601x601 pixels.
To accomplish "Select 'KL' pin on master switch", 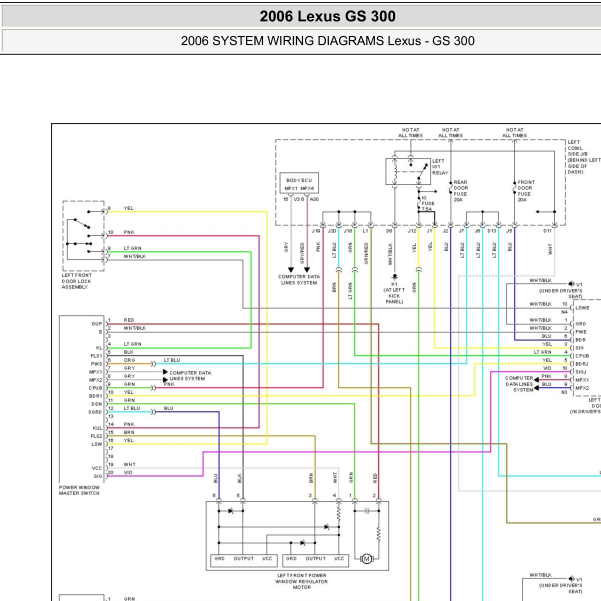I will click(x=99, y=348).
